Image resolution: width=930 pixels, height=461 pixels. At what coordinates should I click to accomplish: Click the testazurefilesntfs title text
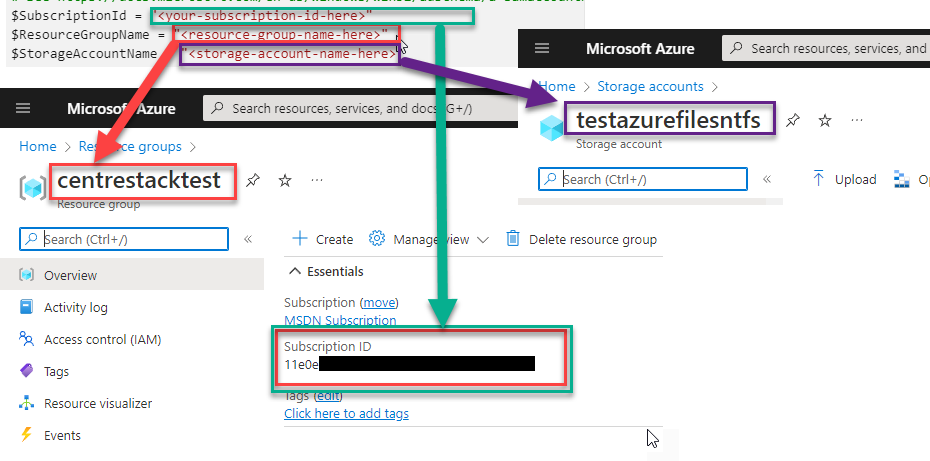pos(668,120)
